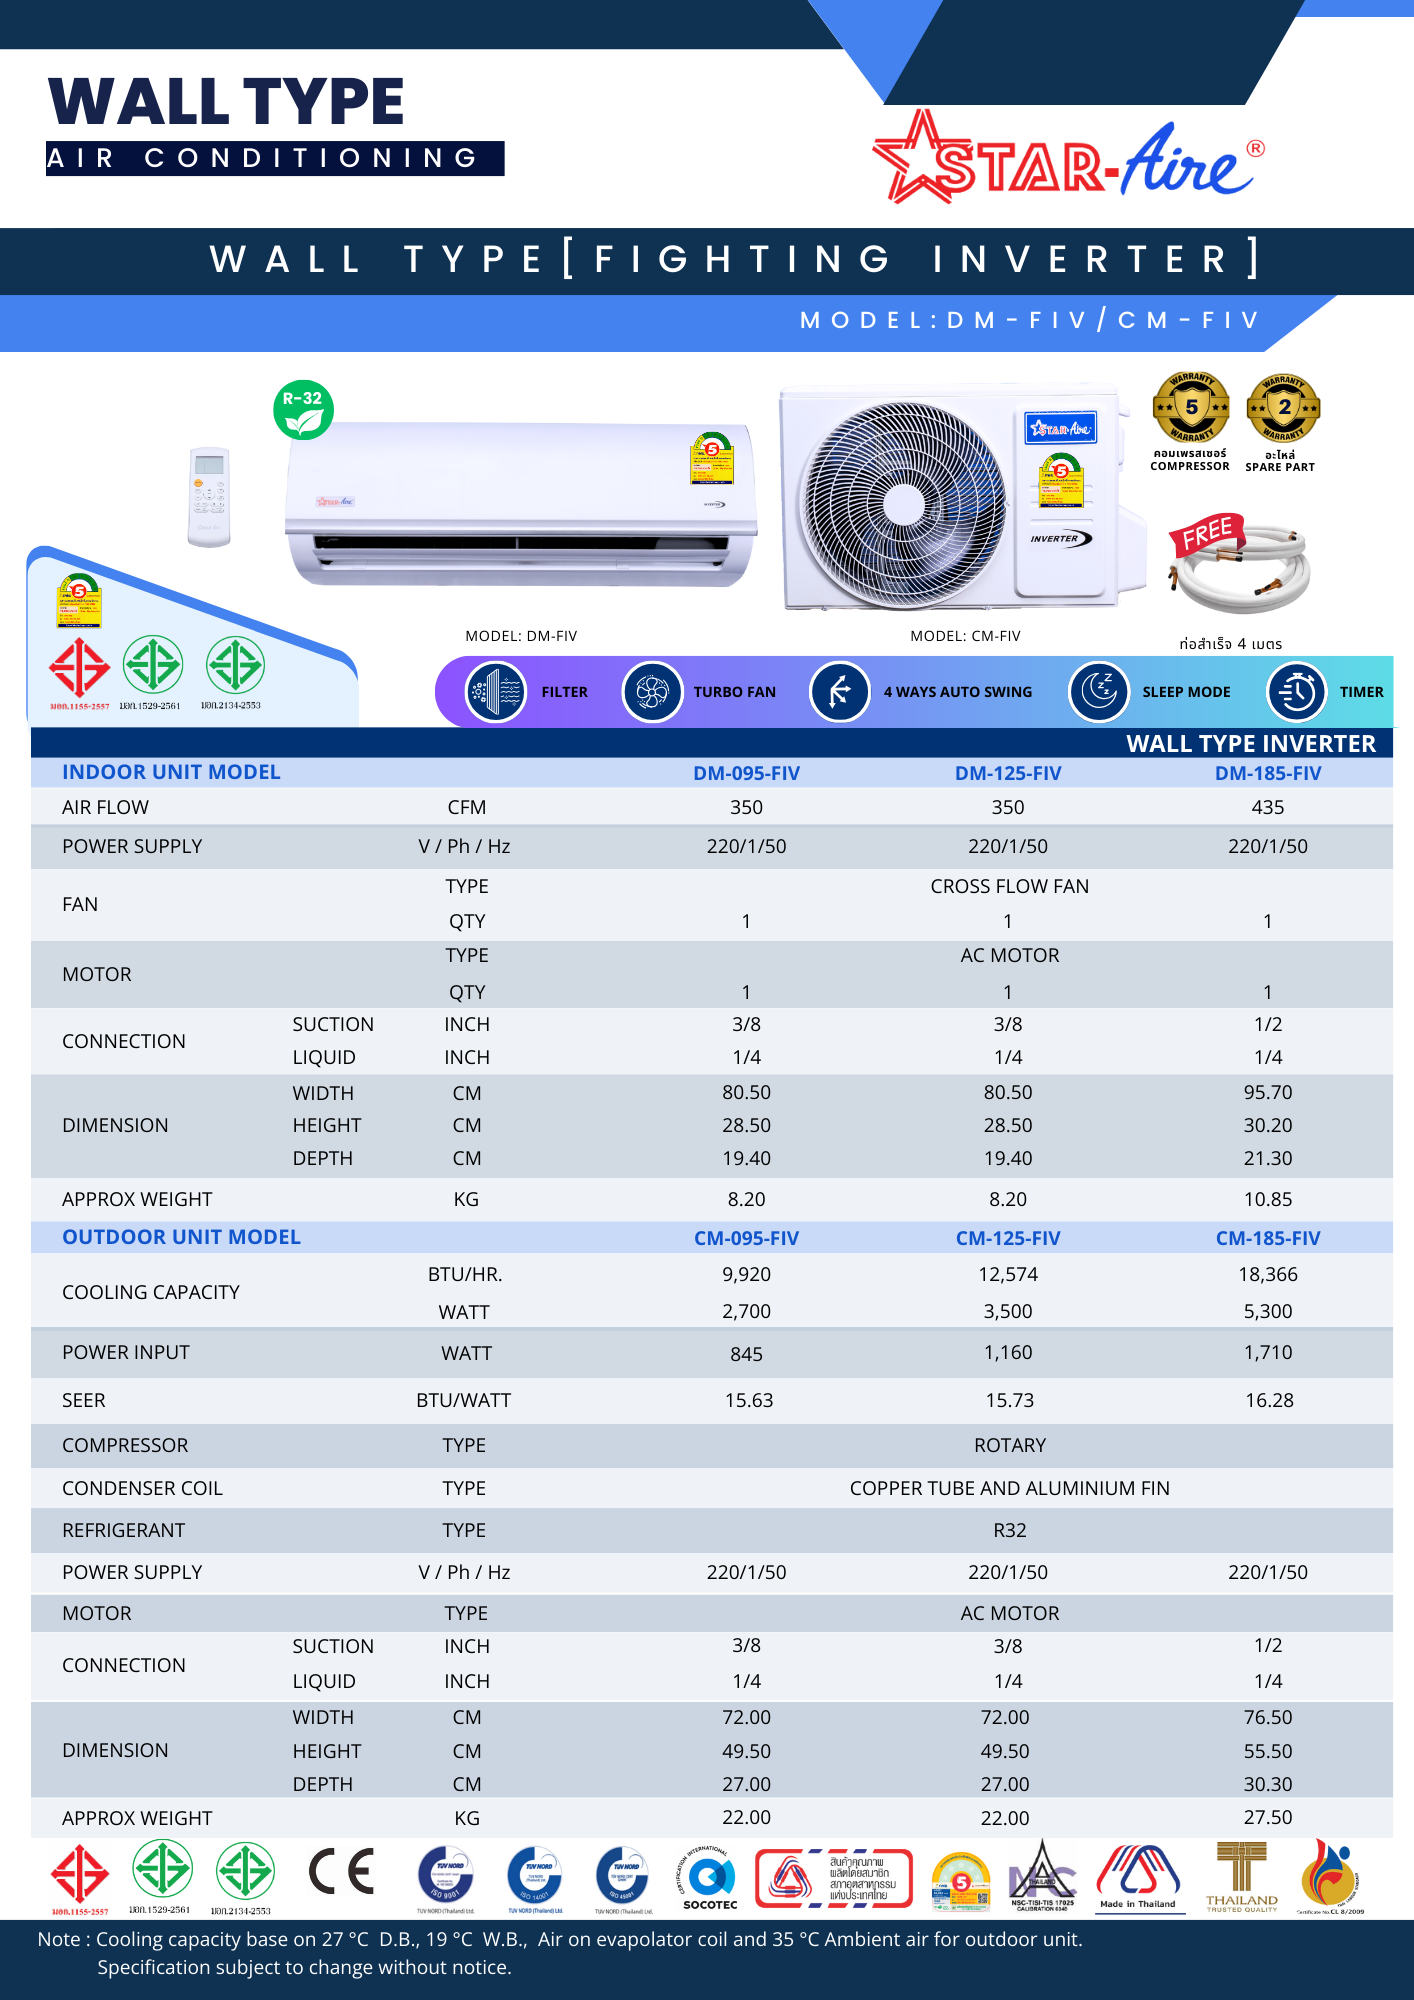Click the power input value '1,710'
The width and height of the screenshot is (1414, 2000).
click(1268, 1352)
